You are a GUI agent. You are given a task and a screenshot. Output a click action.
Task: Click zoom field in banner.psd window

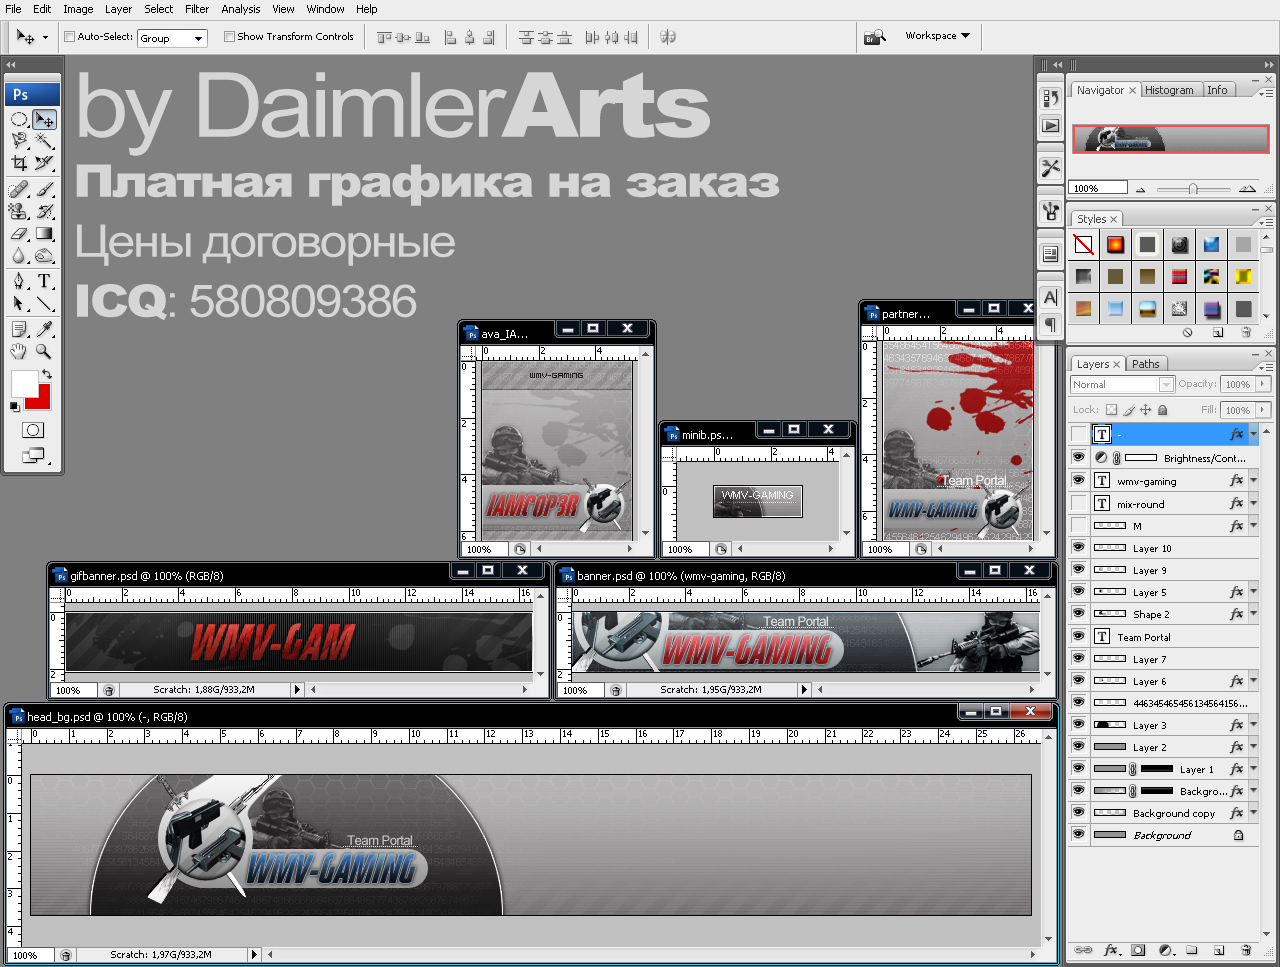tap(580, 690)
